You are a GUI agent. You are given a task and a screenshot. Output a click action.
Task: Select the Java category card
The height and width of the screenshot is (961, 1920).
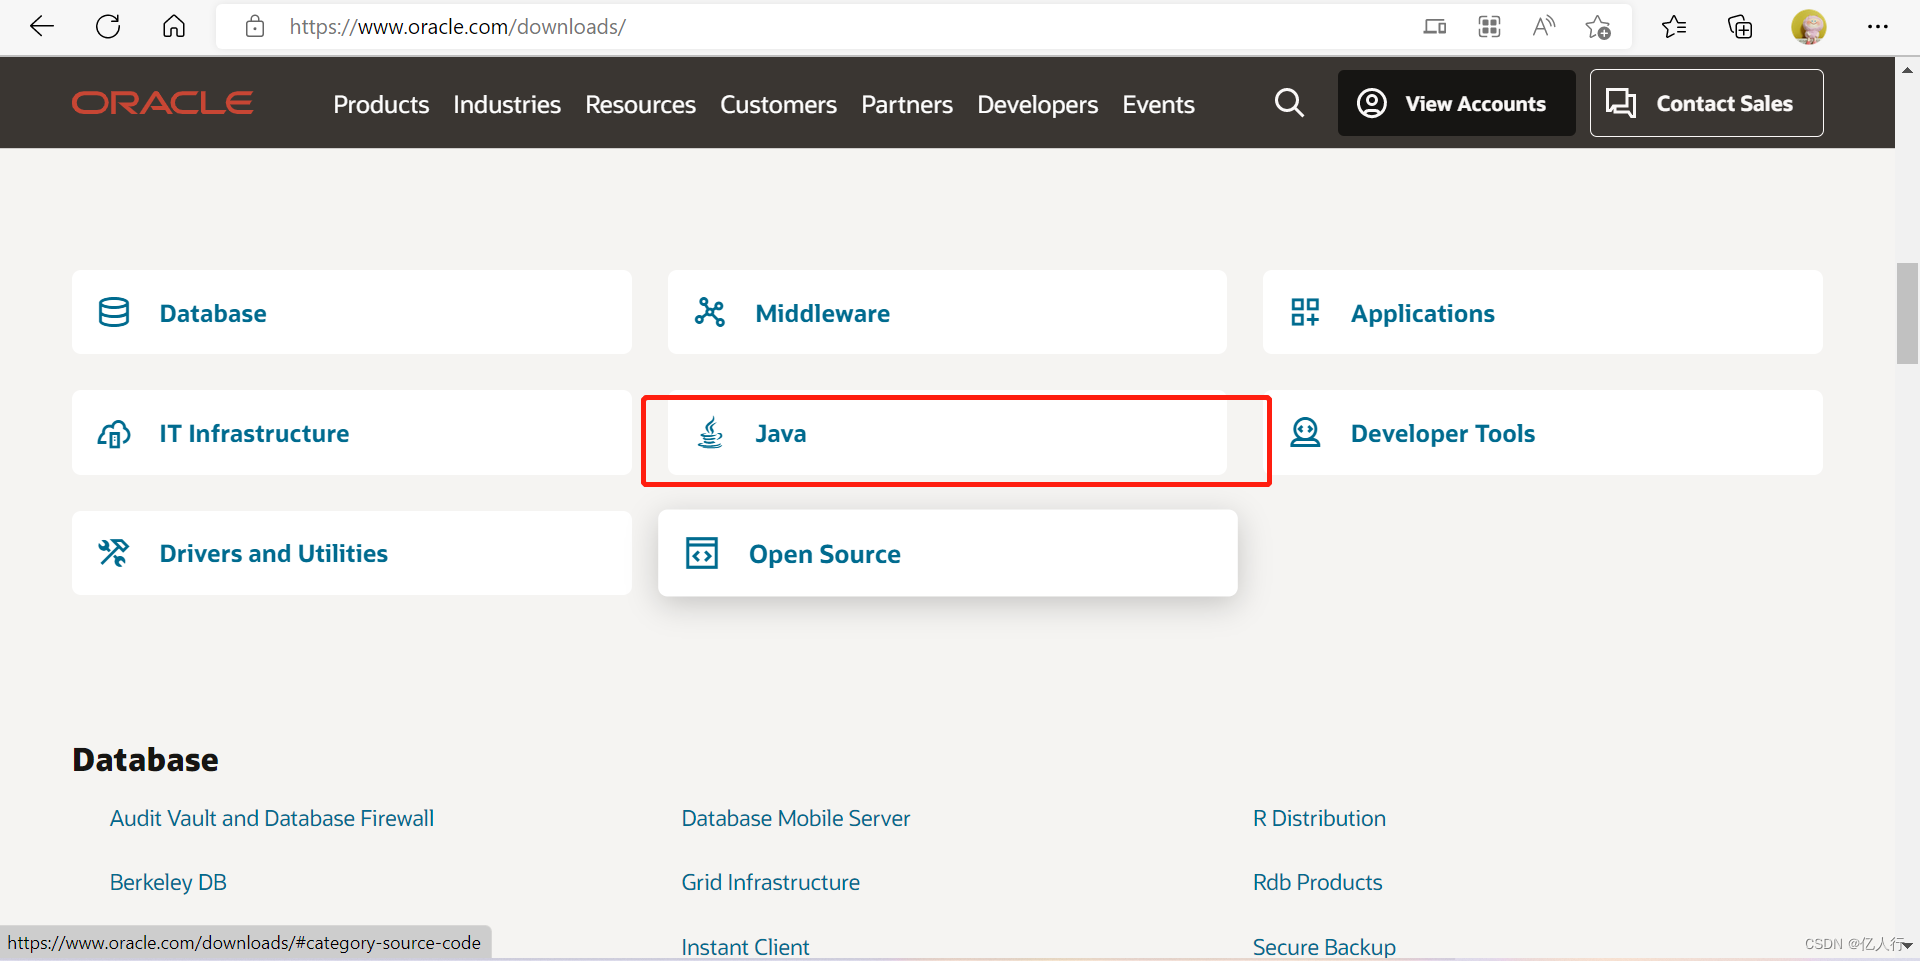click(947, 433)
